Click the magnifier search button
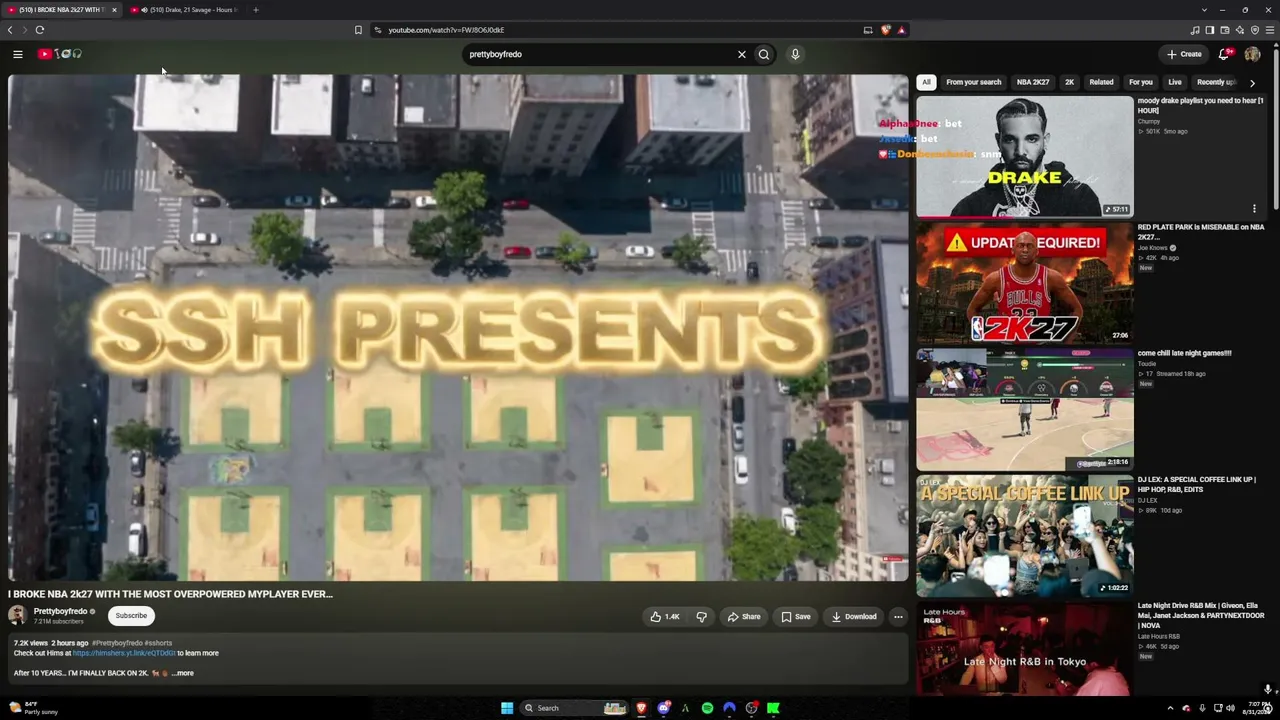Image resolution: width=1280 pixels, height=720 pixels. pos(764,54)
